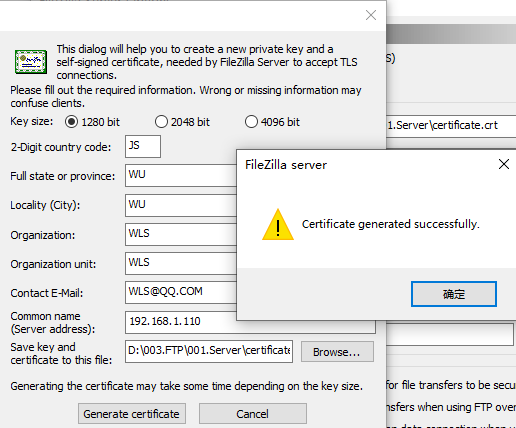The image size is (516, 428).
Task: Click the 'FileZilla server' title text
Action: click(286, 165)
